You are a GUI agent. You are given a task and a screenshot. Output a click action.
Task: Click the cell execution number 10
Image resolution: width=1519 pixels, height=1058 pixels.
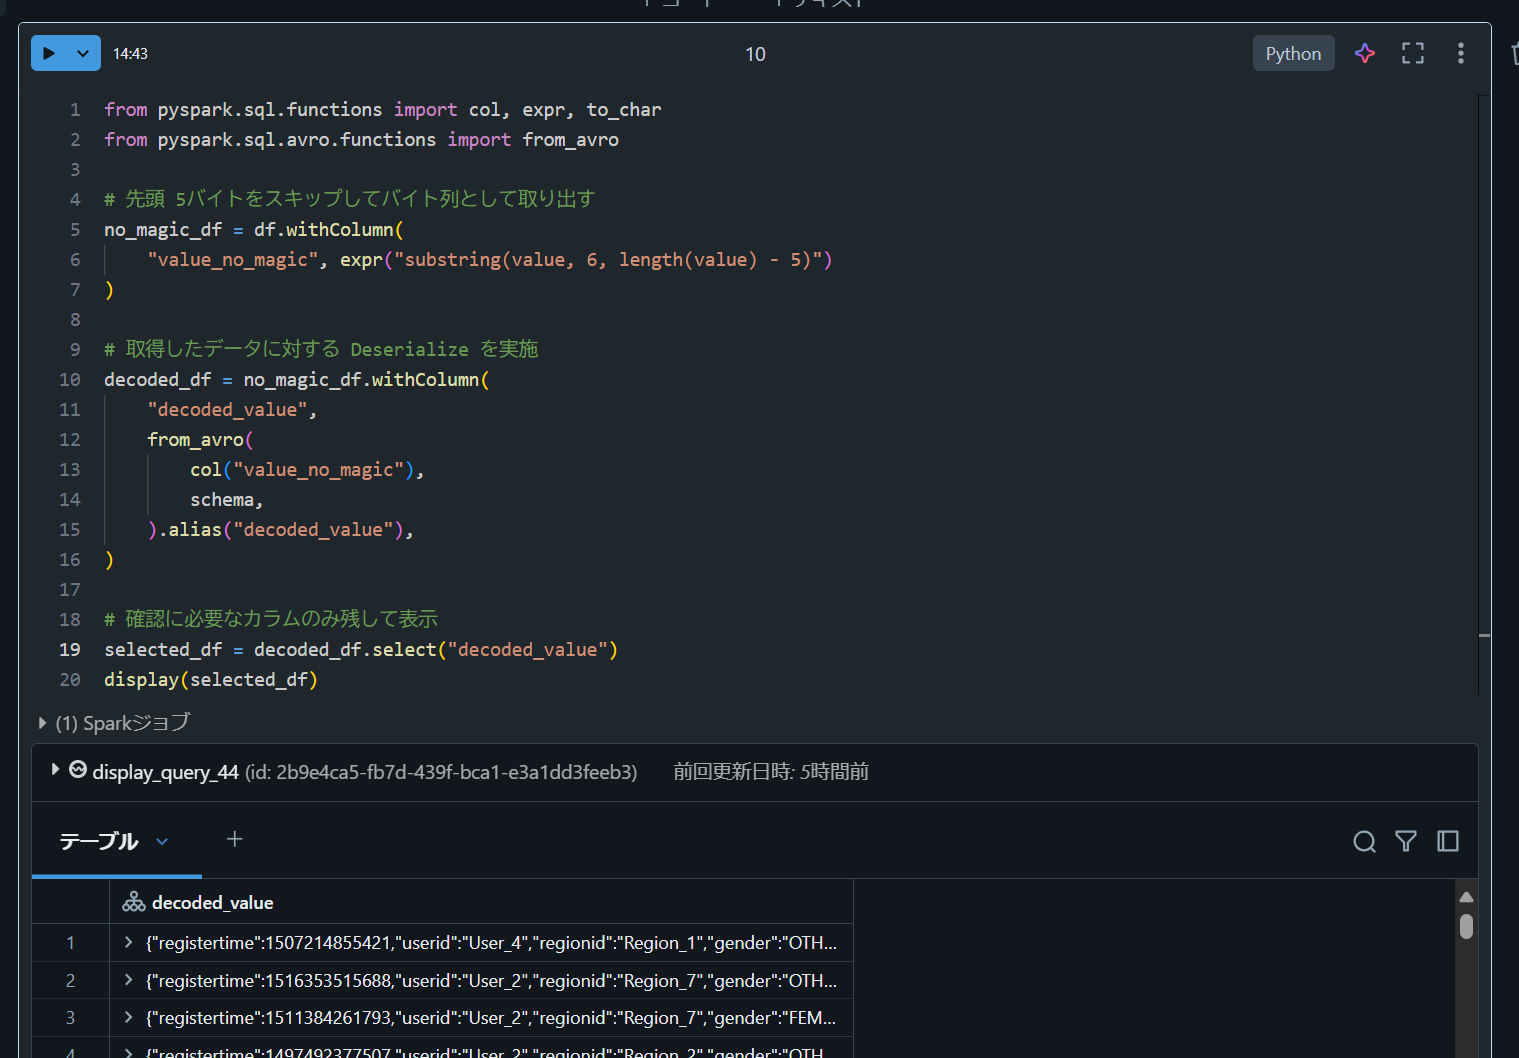[755, 54]
